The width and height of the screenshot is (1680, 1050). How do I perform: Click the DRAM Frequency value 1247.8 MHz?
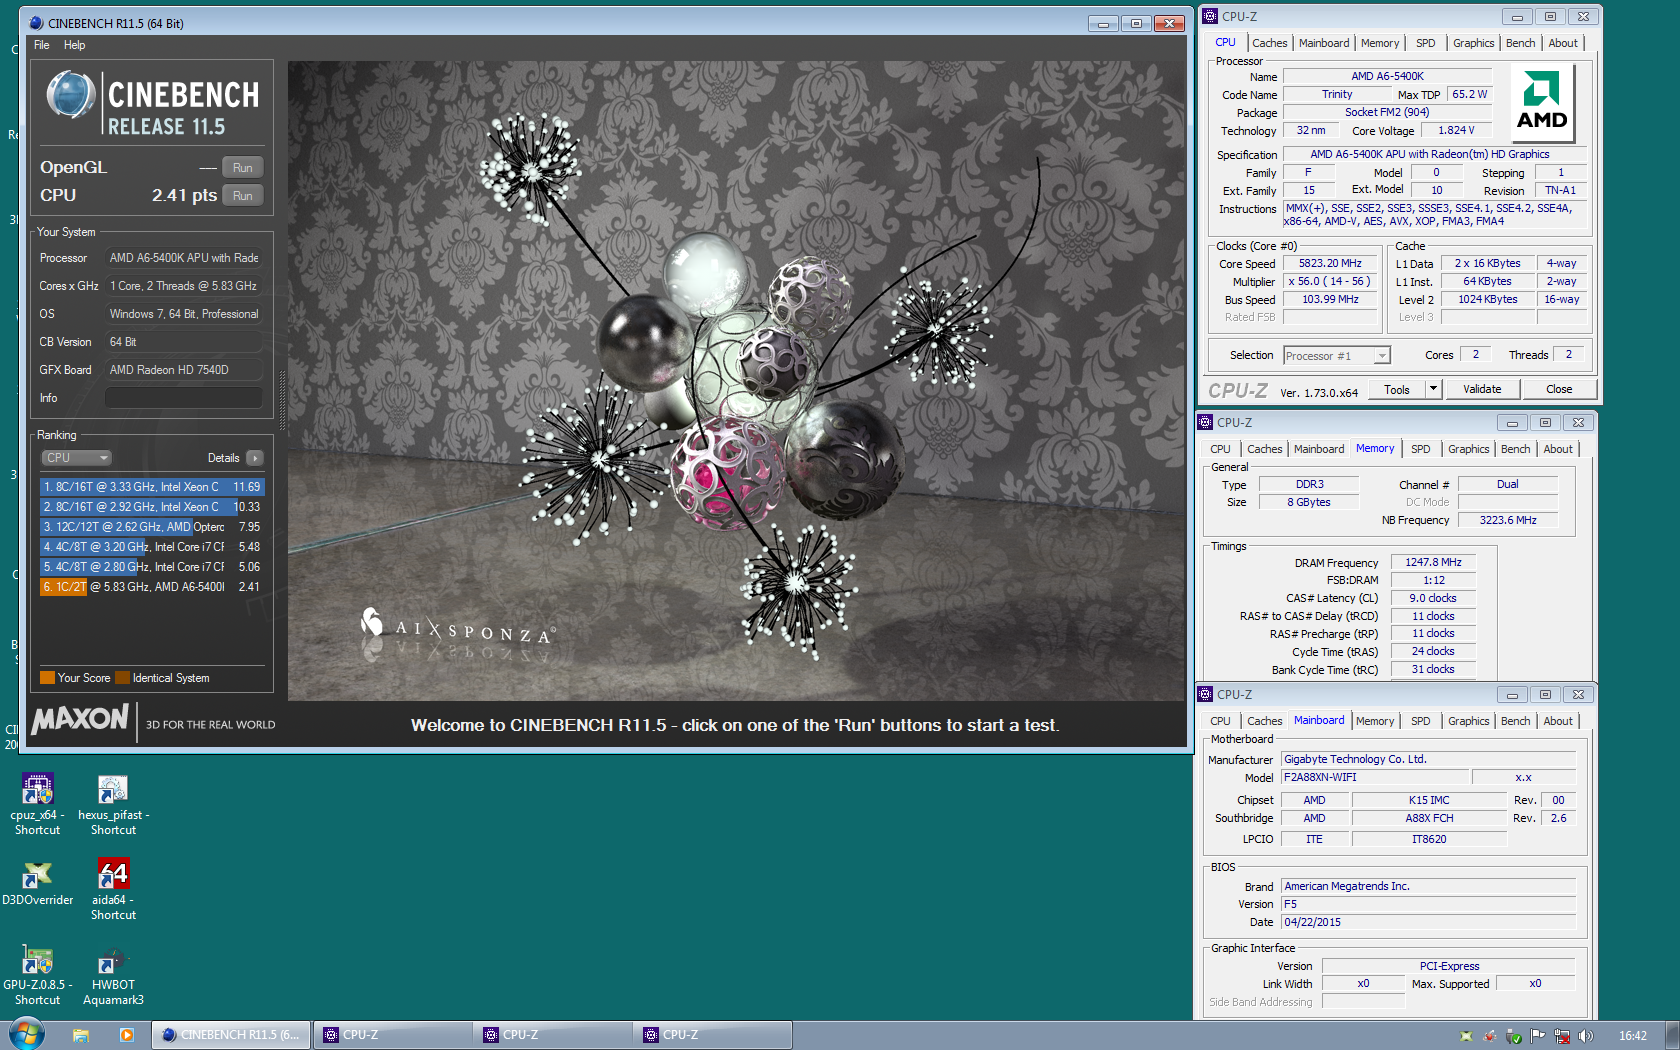1433,563
